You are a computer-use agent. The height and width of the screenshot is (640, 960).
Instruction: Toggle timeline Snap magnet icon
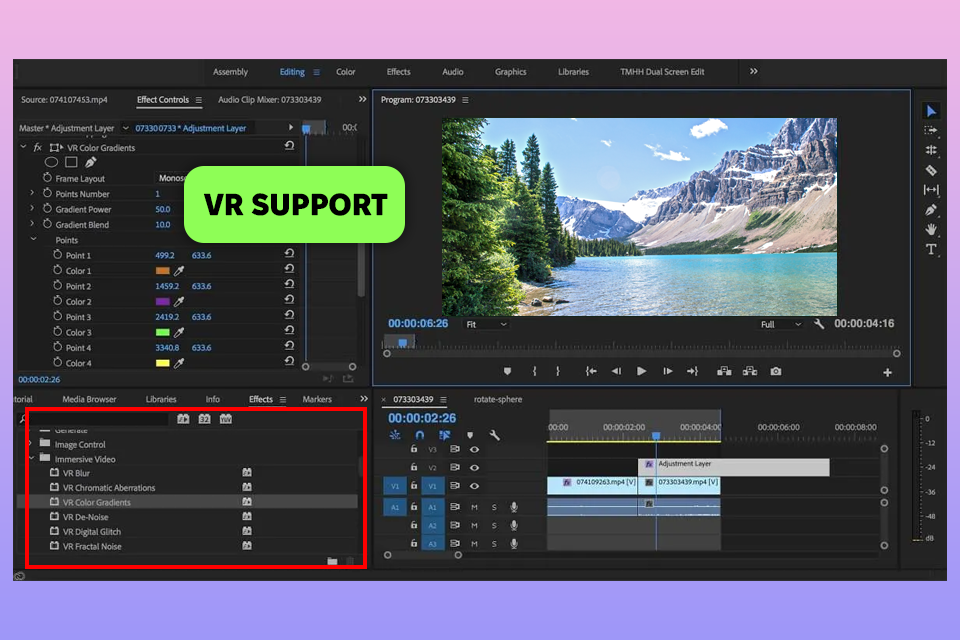click(419, 435)
